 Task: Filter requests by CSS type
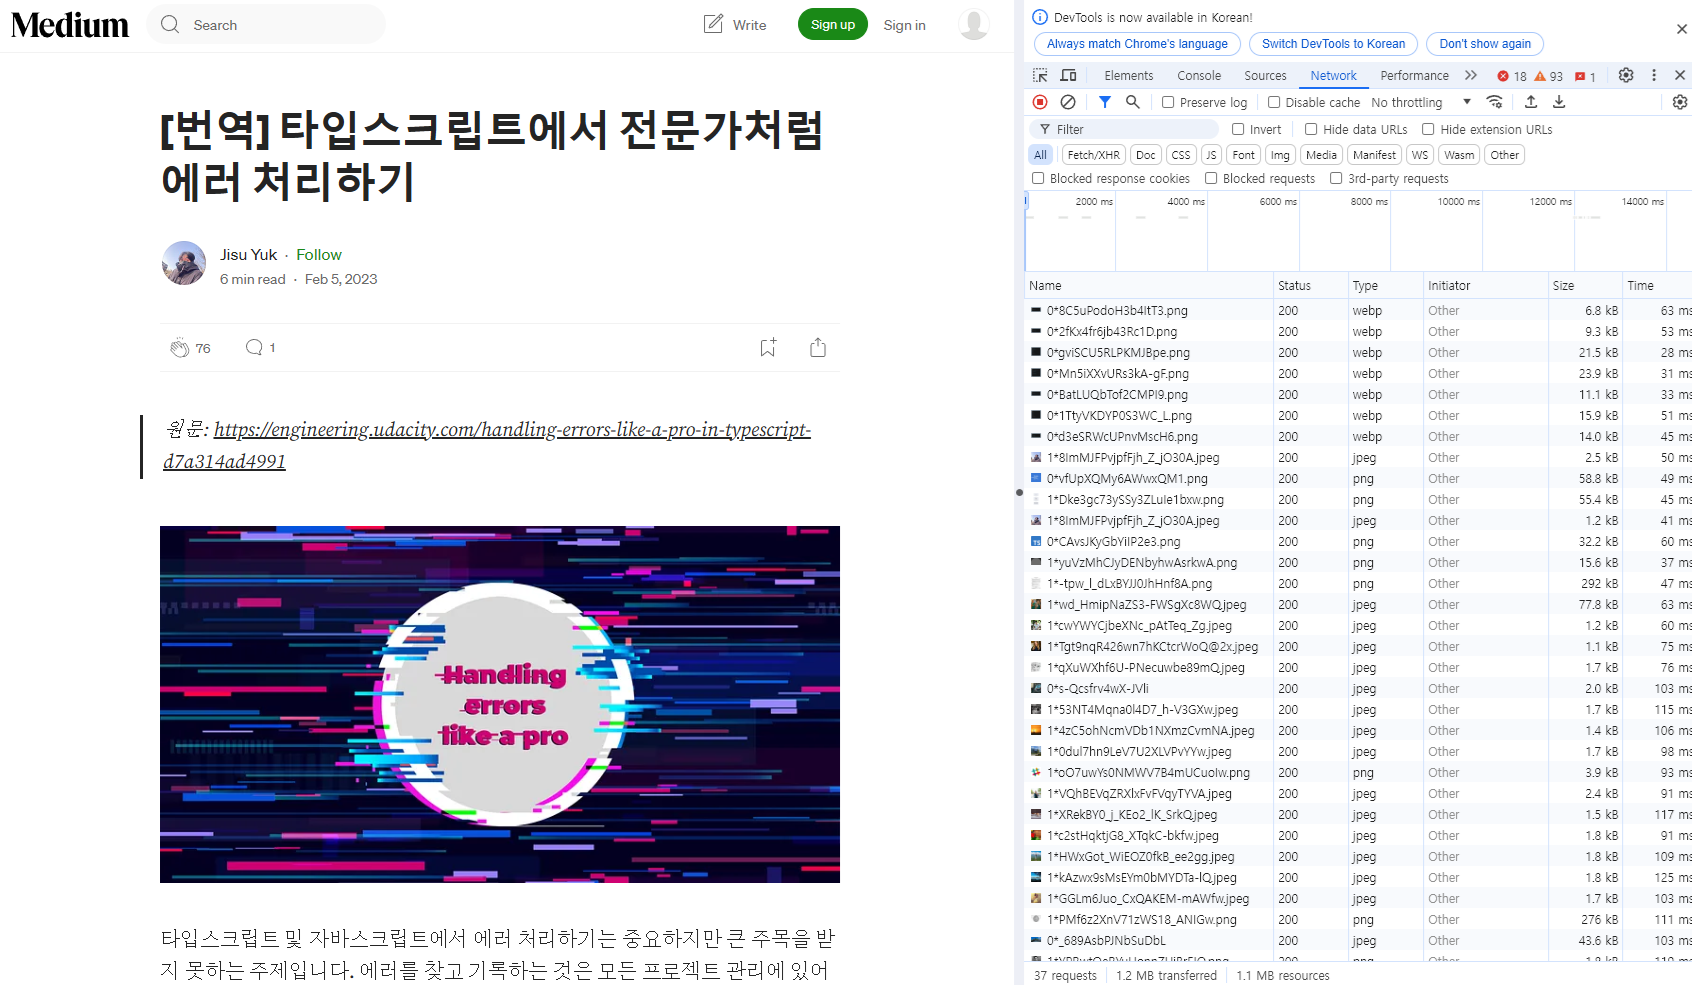(x=1181, y=155)
